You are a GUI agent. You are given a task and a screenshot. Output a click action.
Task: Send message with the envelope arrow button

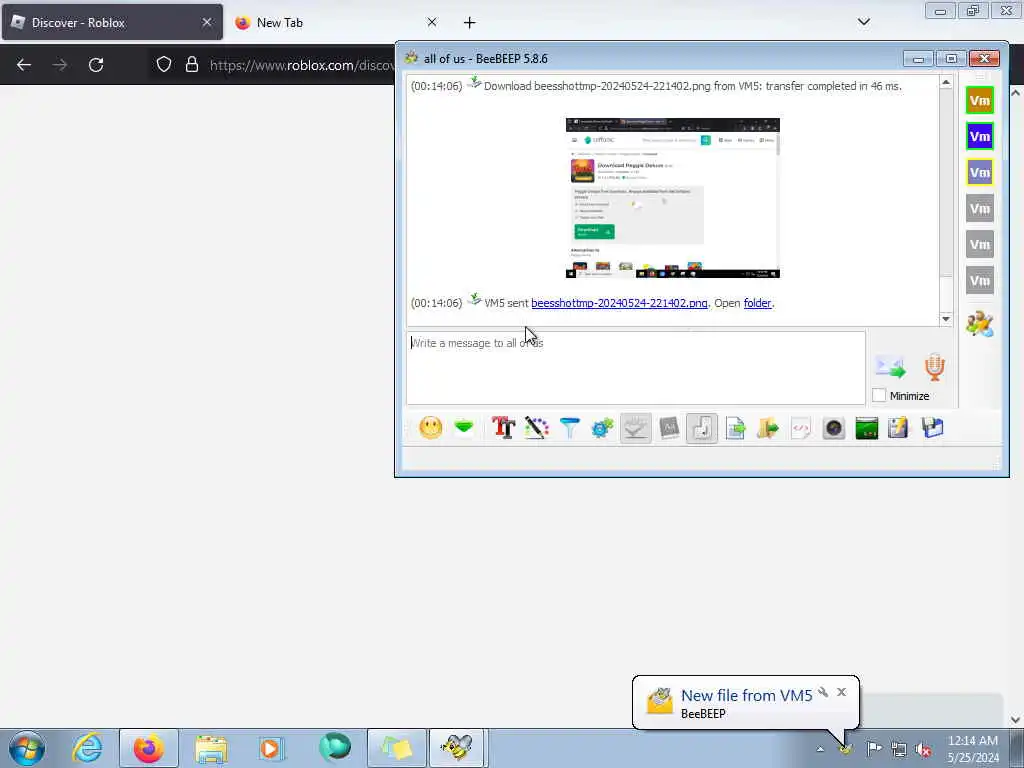coord(891,367)
